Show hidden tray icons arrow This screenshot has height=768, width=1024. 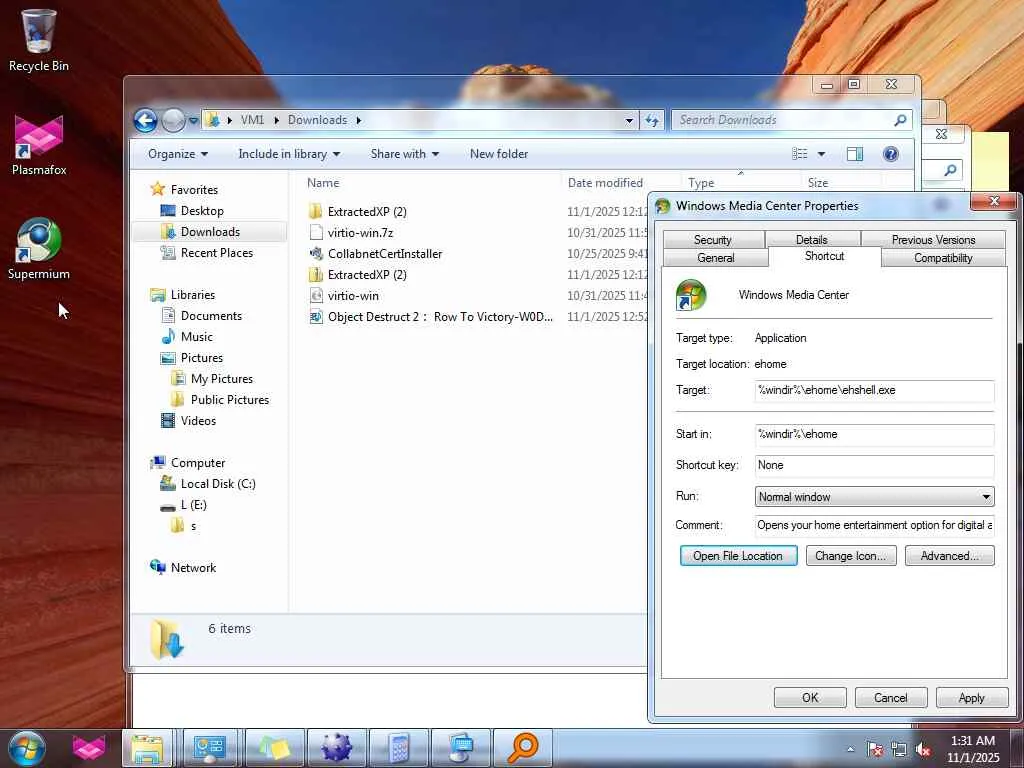tap(850, 749)
